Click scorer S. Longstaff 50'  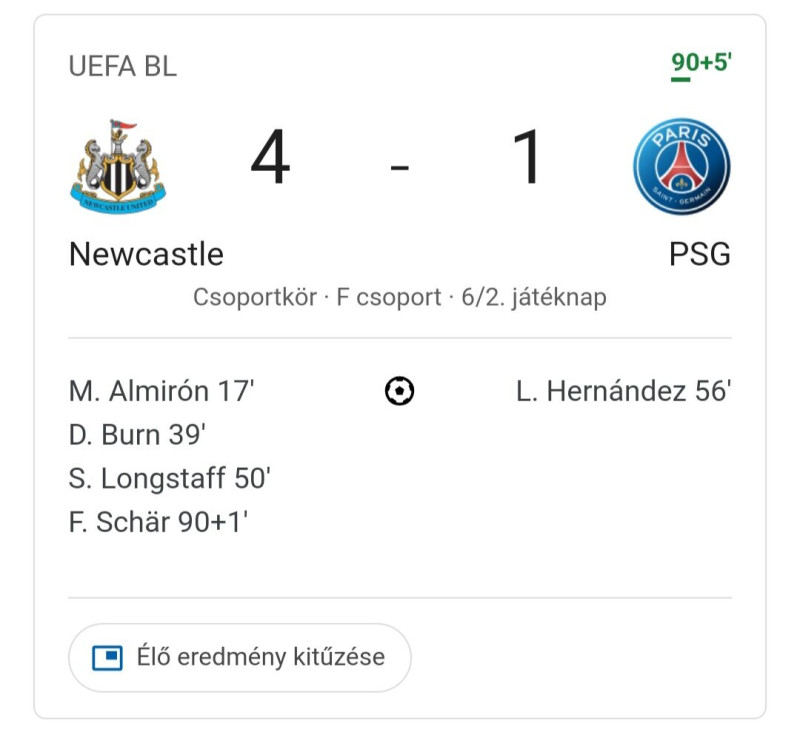169,478
